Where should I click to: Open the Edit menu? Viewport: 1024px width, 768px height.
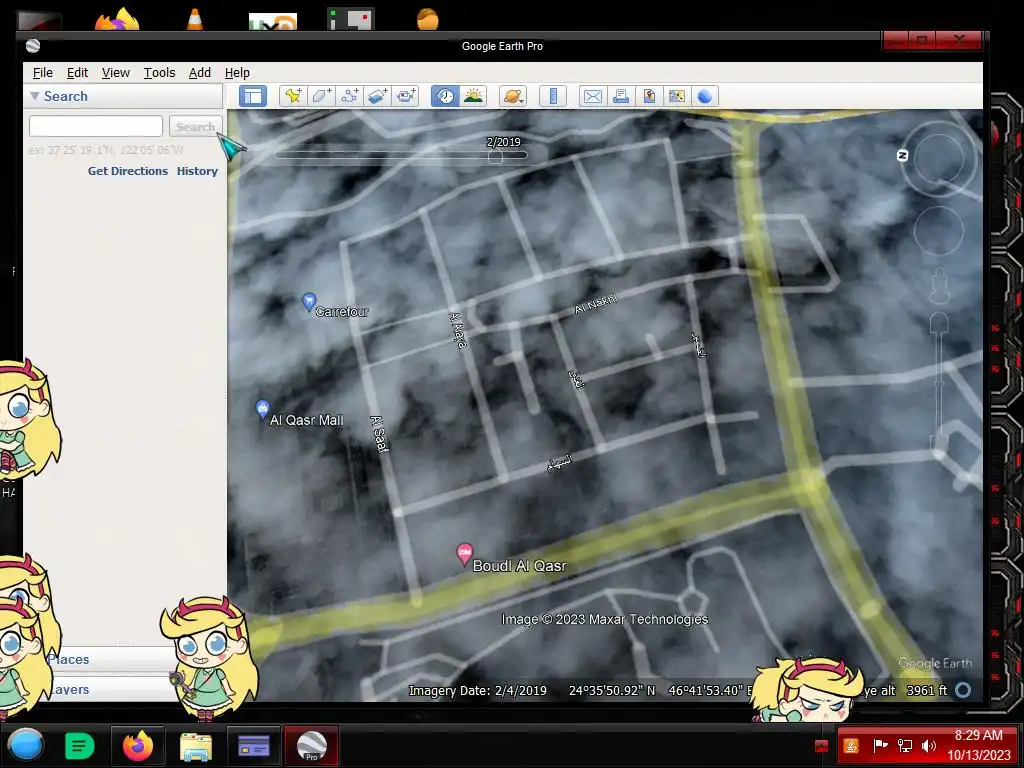(77, 72)
